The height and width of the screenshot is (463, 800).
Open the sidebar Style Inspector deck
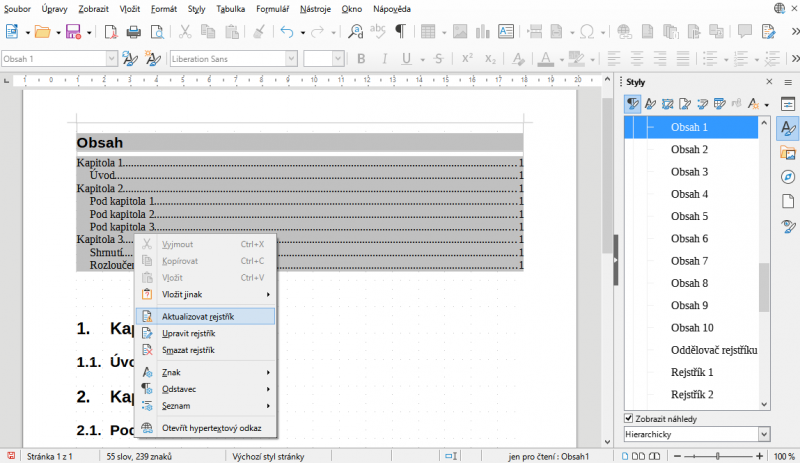click(788, 226)
